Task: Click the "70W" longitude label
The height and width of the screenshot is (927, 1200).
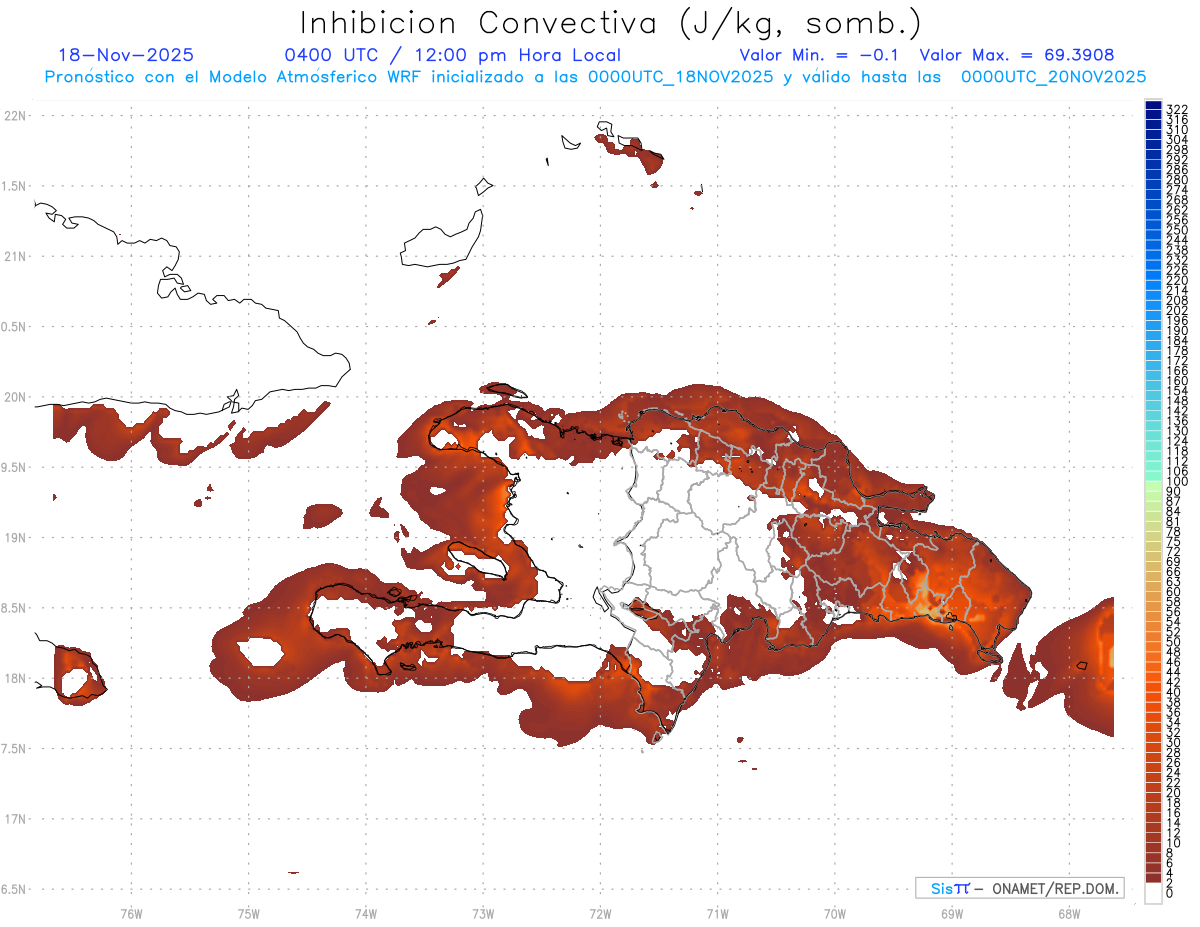Action: tap(834, 913)
